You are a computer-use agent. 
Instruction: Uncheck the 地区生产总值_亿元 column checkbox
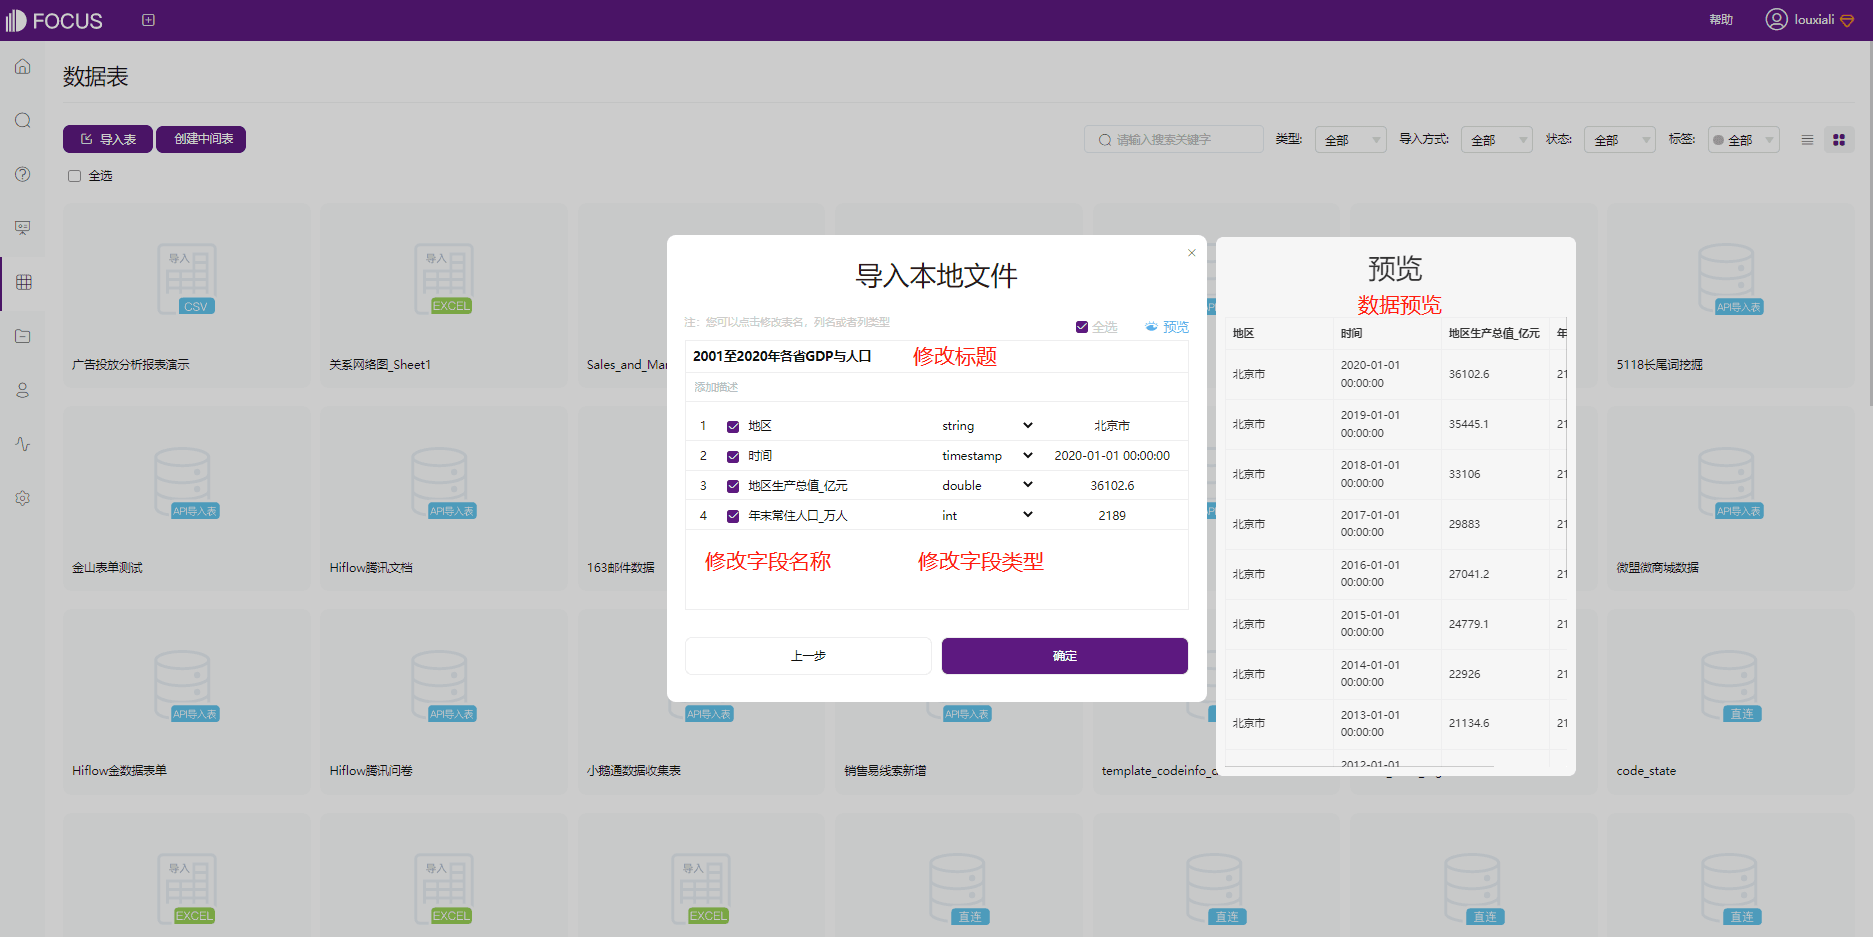733,486
